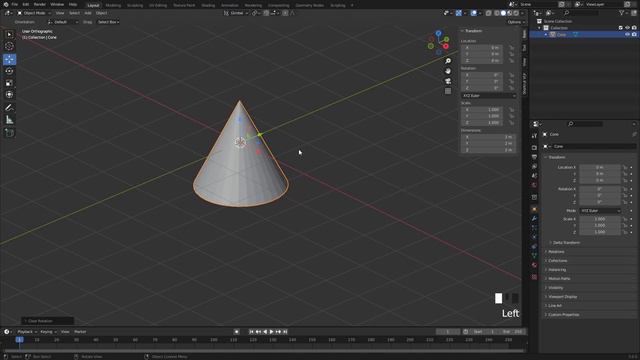640x360 pixels.
Task: Activate the Transform tool
Action: pyautogui.click(x=9, y=95)
